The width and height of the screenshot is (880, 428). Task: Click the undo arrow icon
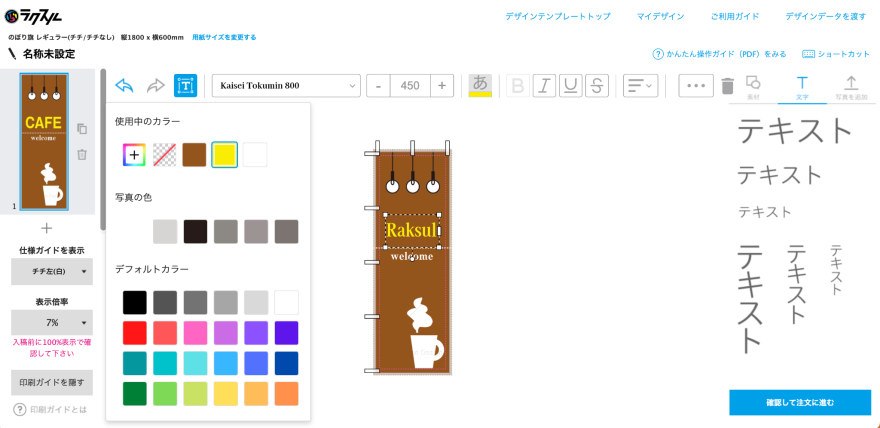point(124,86)
